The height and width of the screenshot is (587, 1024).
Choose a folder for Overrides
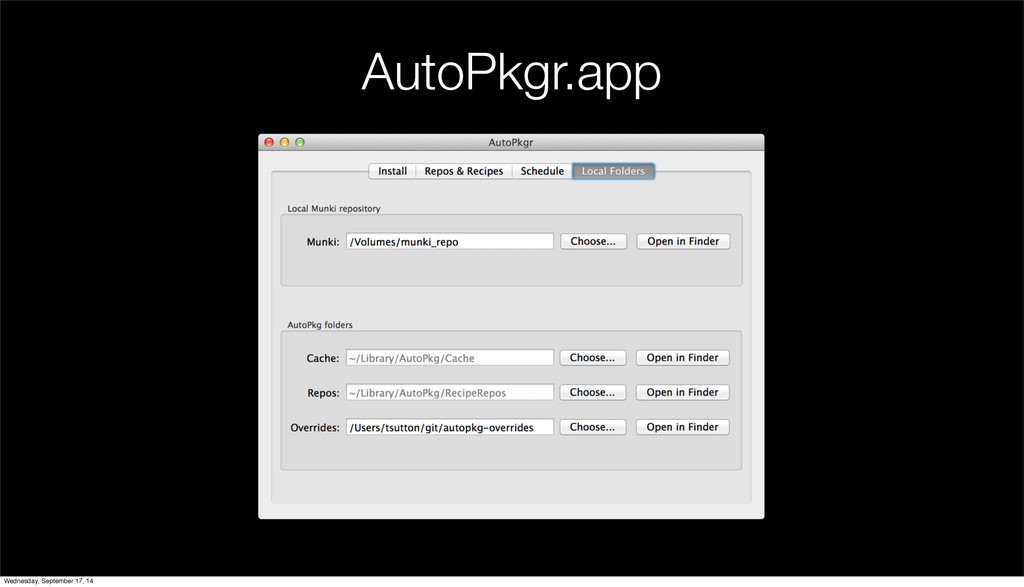(592, 427)
